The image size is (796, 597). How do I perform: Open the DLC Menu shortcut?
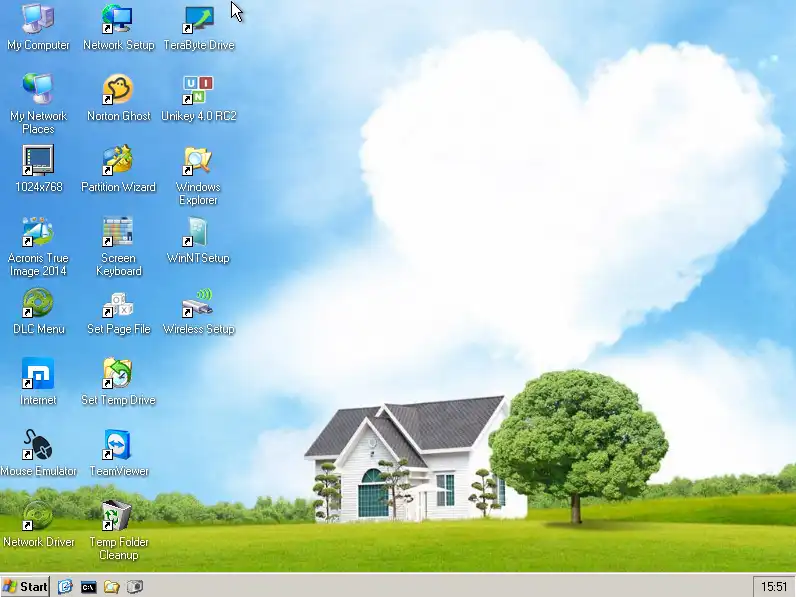pos(38,303)
